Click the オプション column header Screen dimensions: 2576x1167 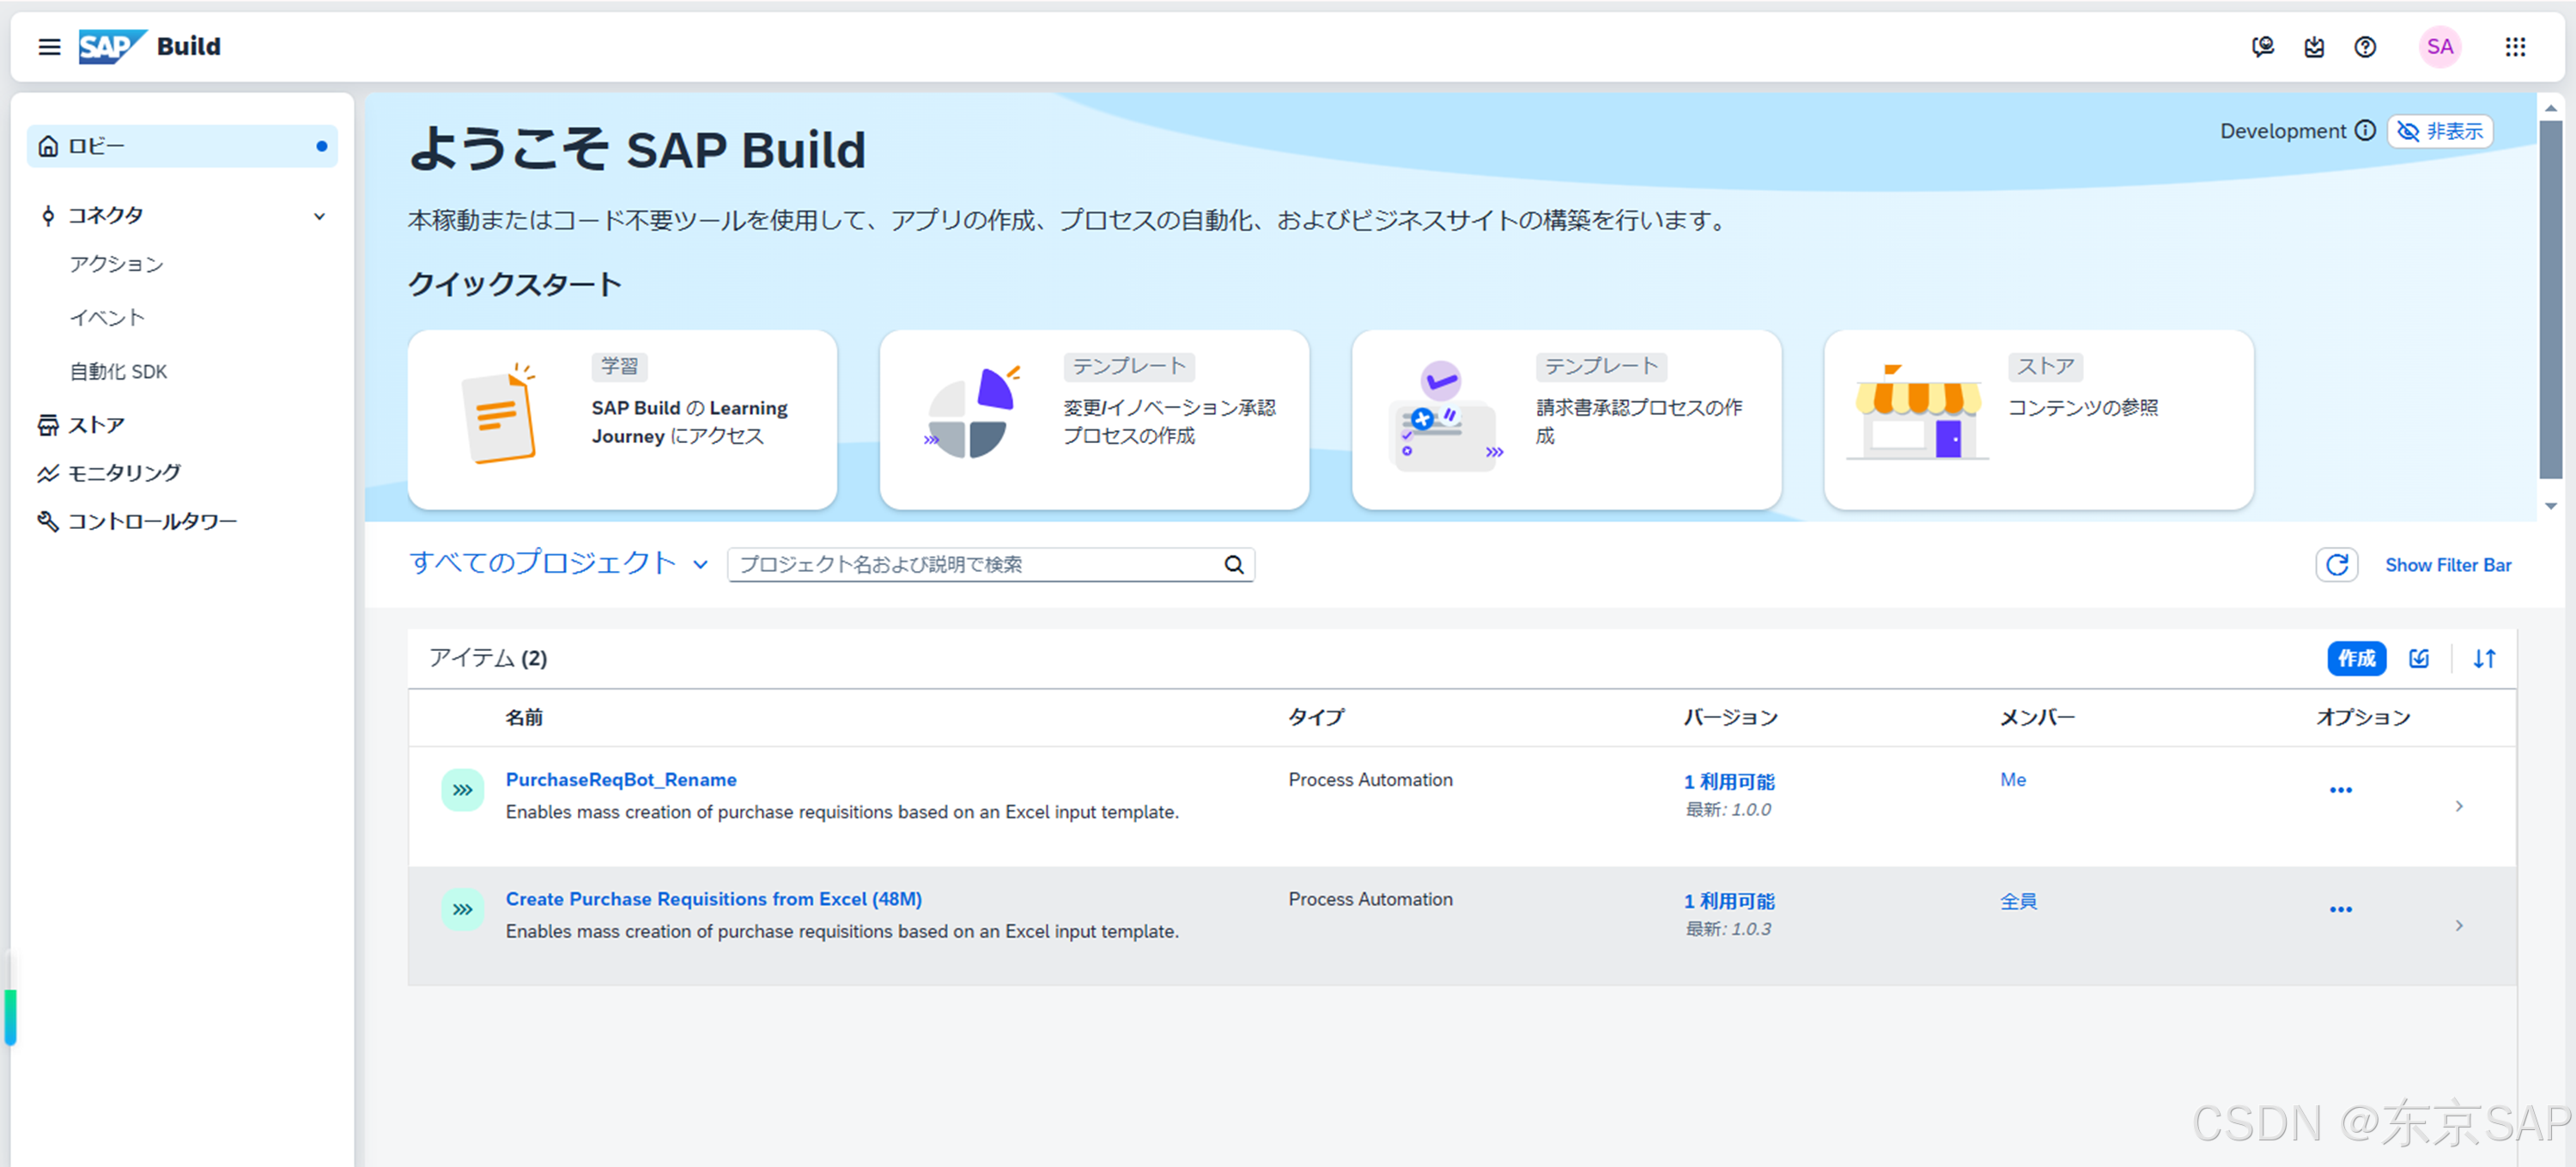pyautogui.click(x=2363, y=717)
